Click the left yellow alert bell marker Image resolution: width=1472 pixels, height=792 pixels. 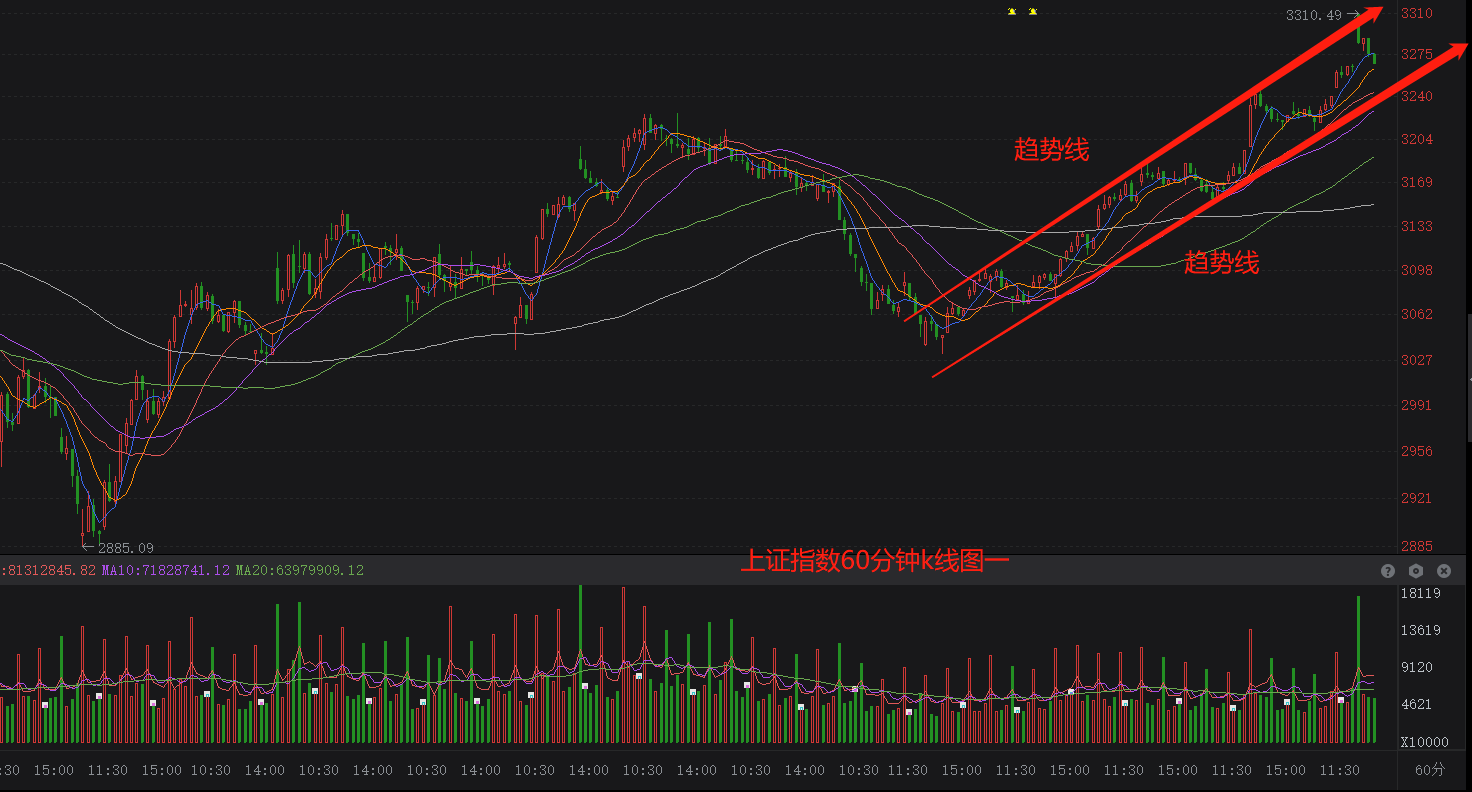click(x=1012, y=12)
